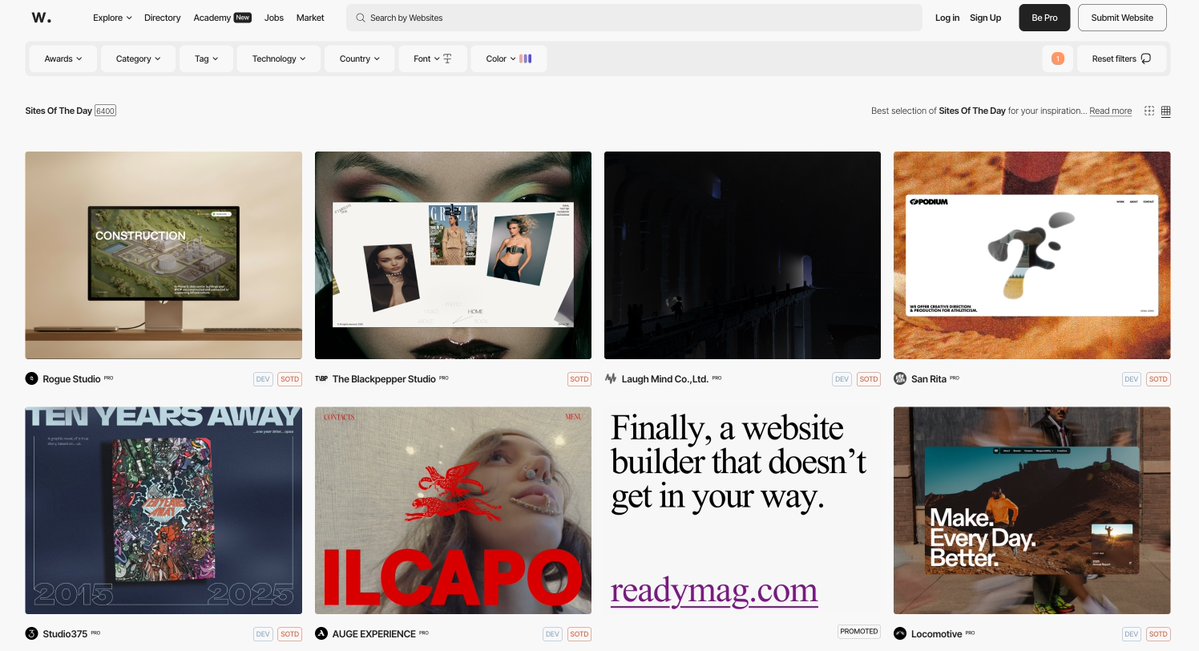1199x651 pixels.
Task: Click the SOTD badge for Rogue Studio
Action: pos(289,379)
